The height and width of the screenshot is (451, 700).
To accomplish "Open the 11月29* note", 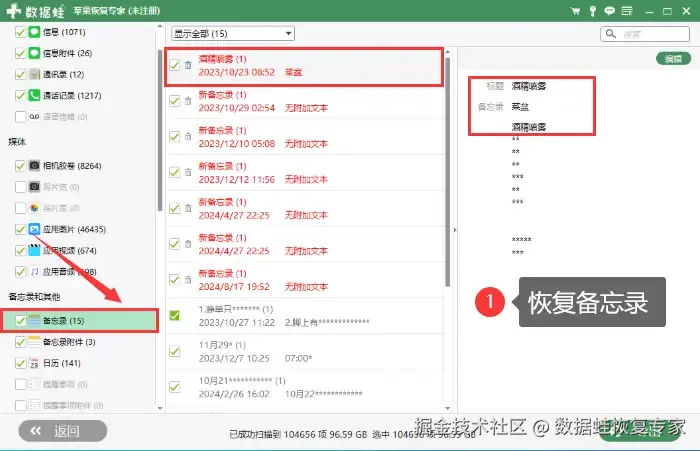I will coord(304,351).
